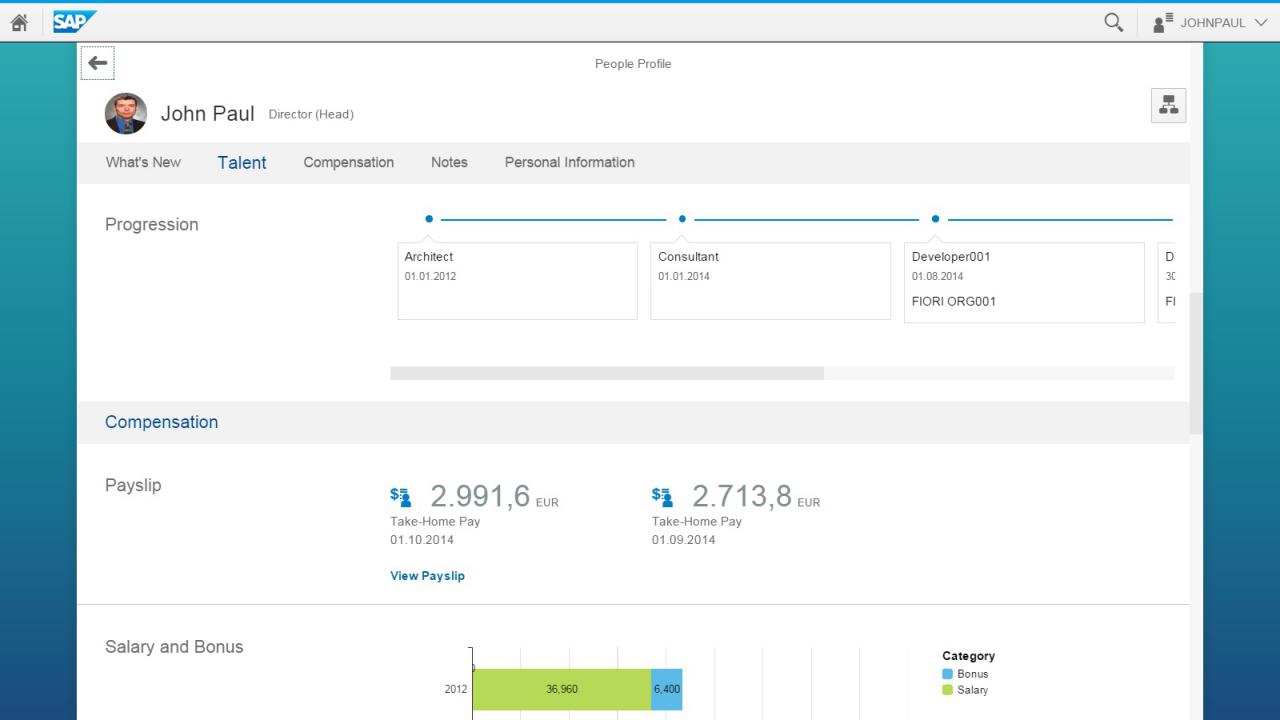The height and width of the screenshot is (720, 1280).
Task: Click the home icon in top bar
Action: pos(19,22)
